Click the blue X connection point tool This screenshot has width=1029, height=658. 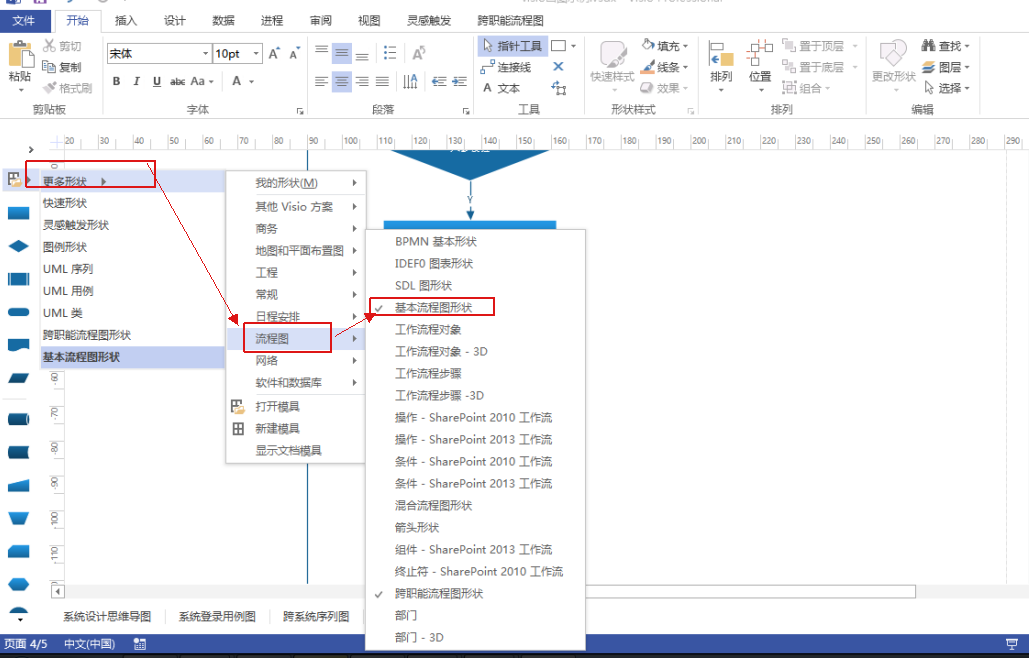click(x=558, y=66)
